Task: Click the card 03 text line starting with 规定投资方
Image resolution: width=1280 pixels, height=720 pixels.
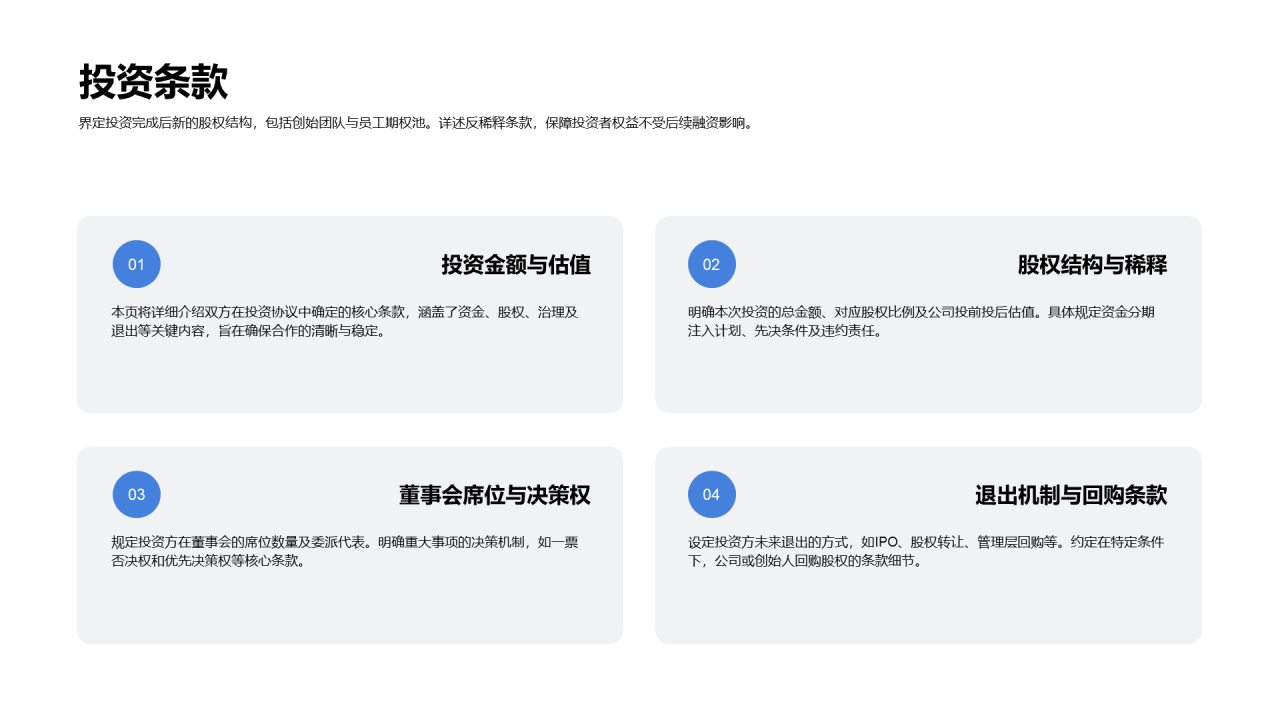Action: (345, 542)
